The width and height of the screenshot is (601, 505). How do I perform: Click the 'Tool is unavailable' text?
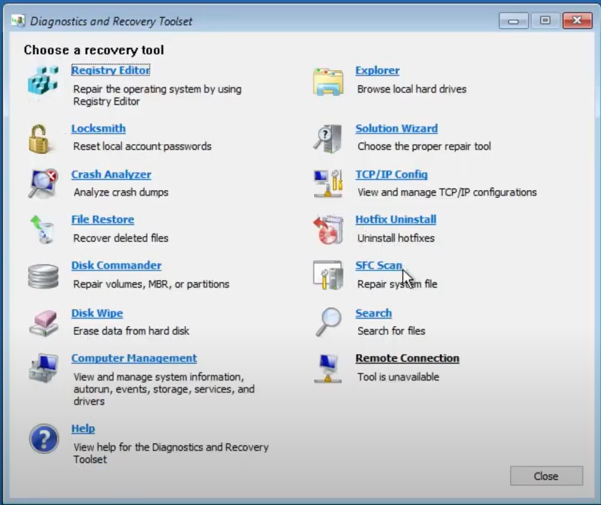[x=398, y=377]
